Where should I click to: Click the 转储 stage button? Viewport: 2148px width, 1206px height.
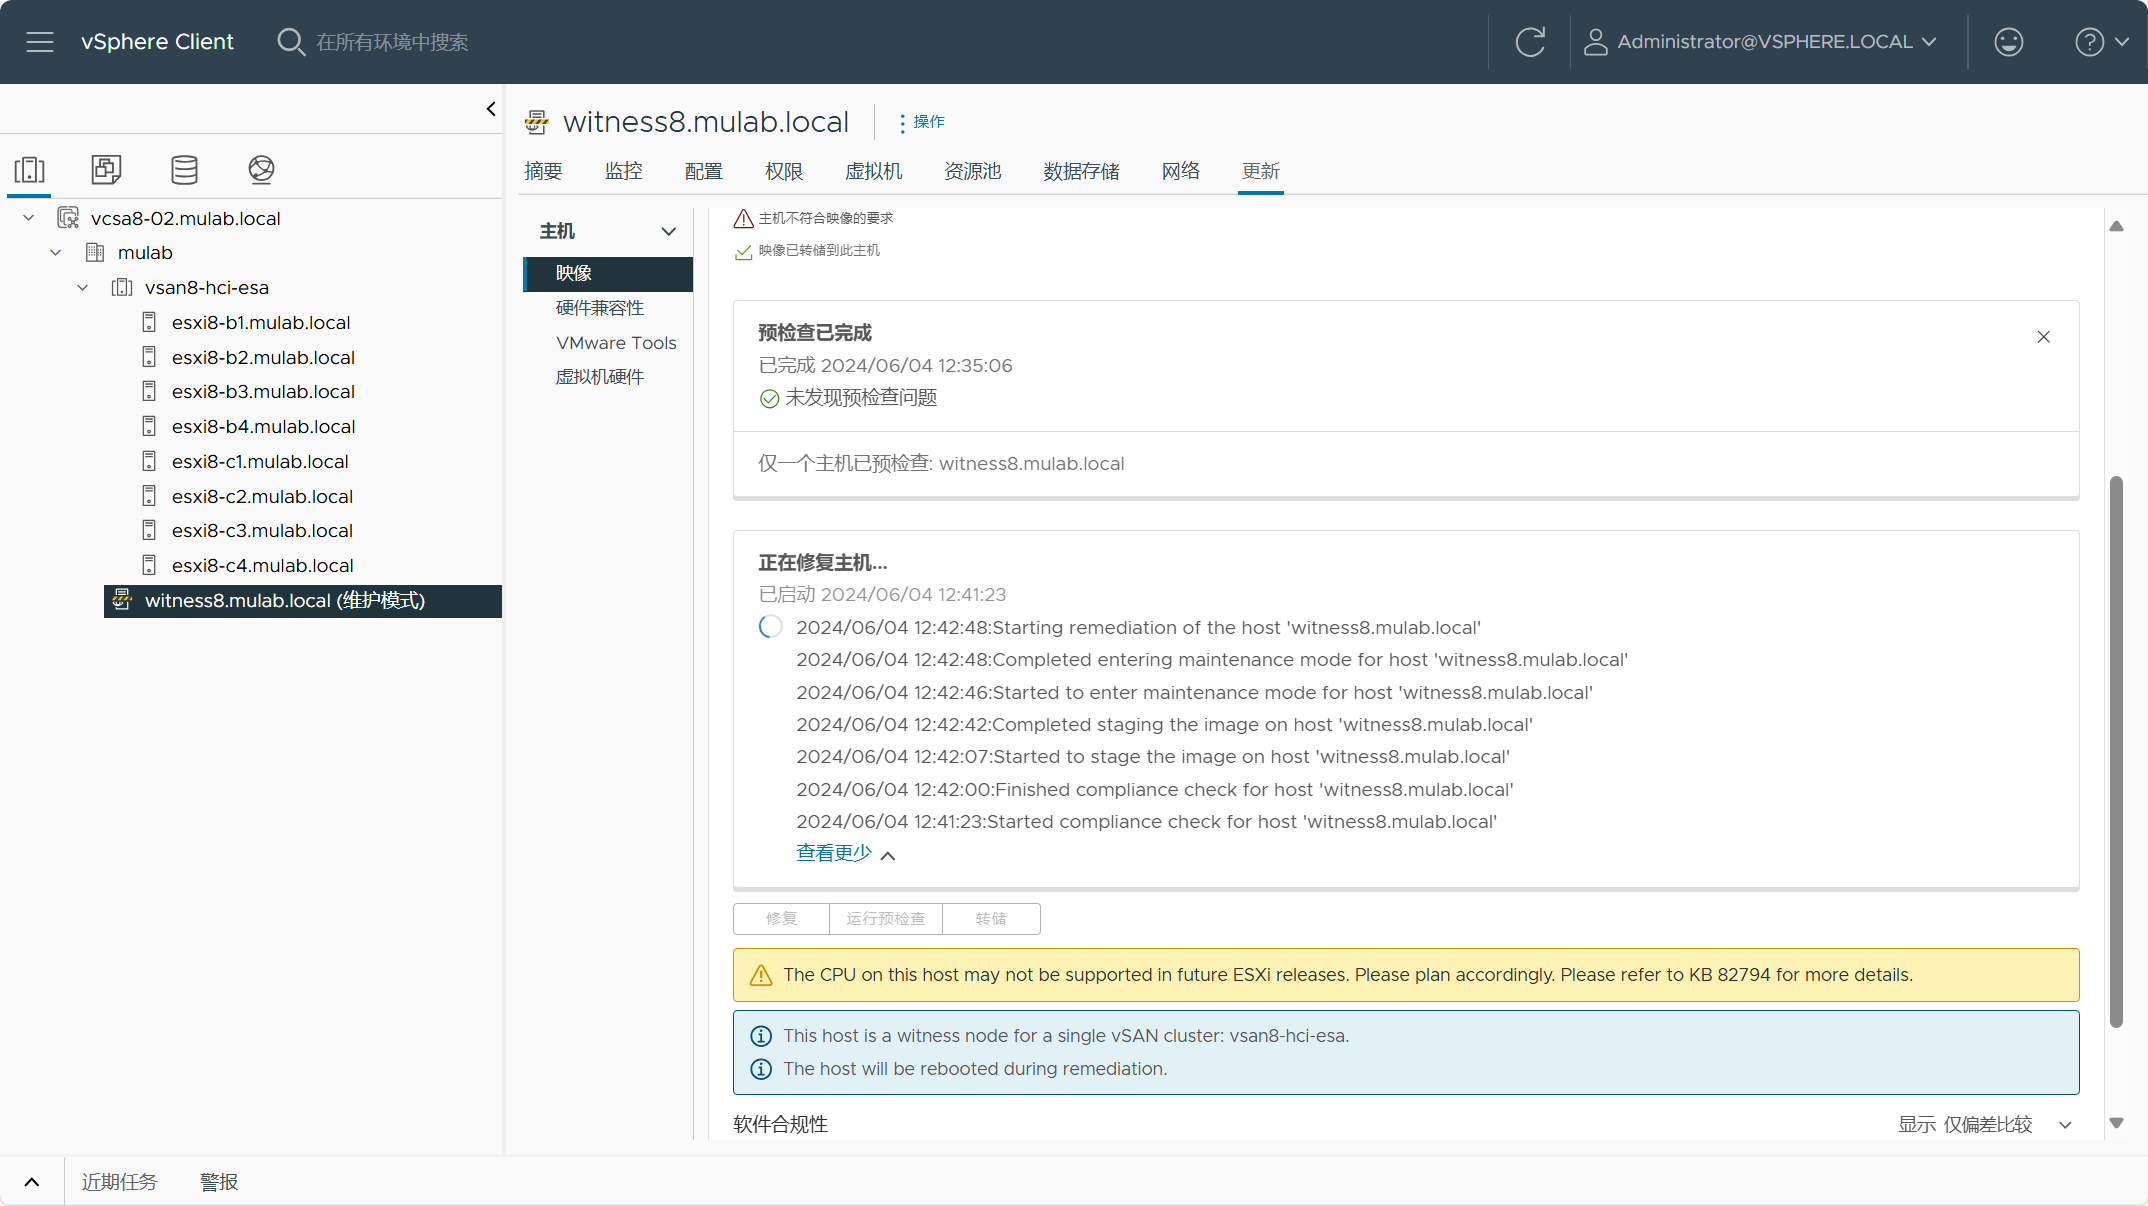tap(991, 919)
